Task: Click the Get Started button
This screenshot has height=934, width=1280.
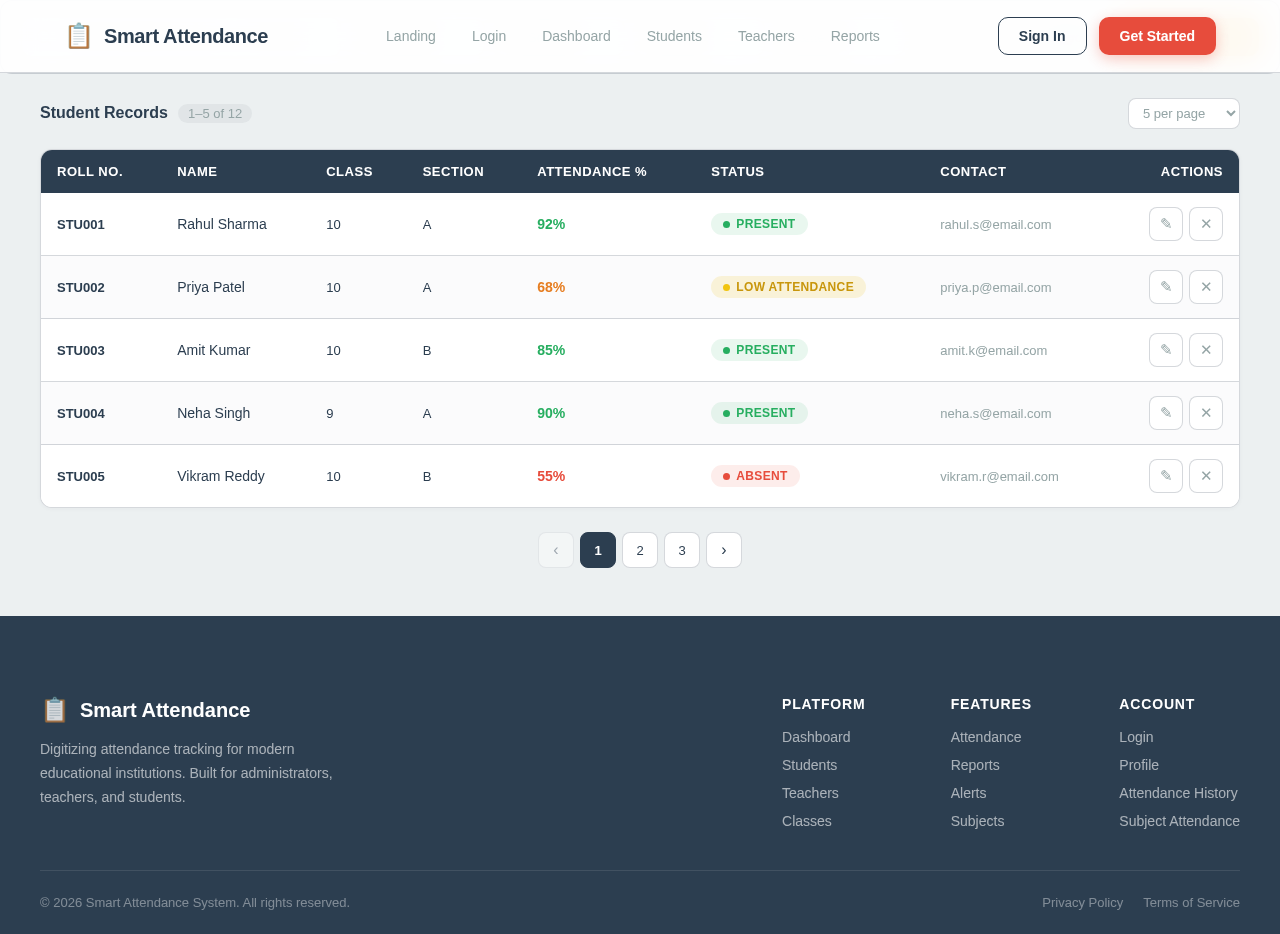Action: pos(1157,36)
